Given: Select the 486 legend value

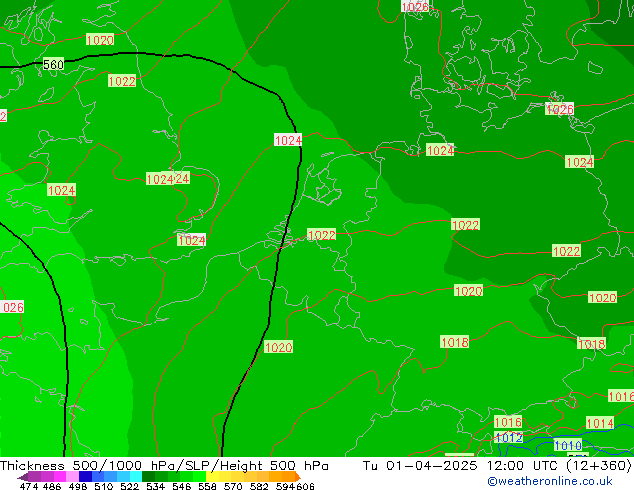Looking at the screenshot, I should point(52,486).
